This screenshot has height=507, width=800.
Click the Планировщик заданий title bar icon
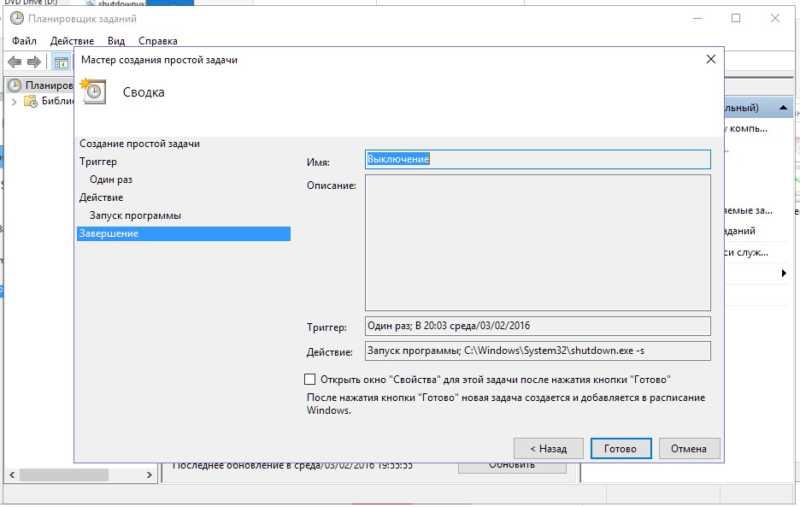(x=17, y=18)
